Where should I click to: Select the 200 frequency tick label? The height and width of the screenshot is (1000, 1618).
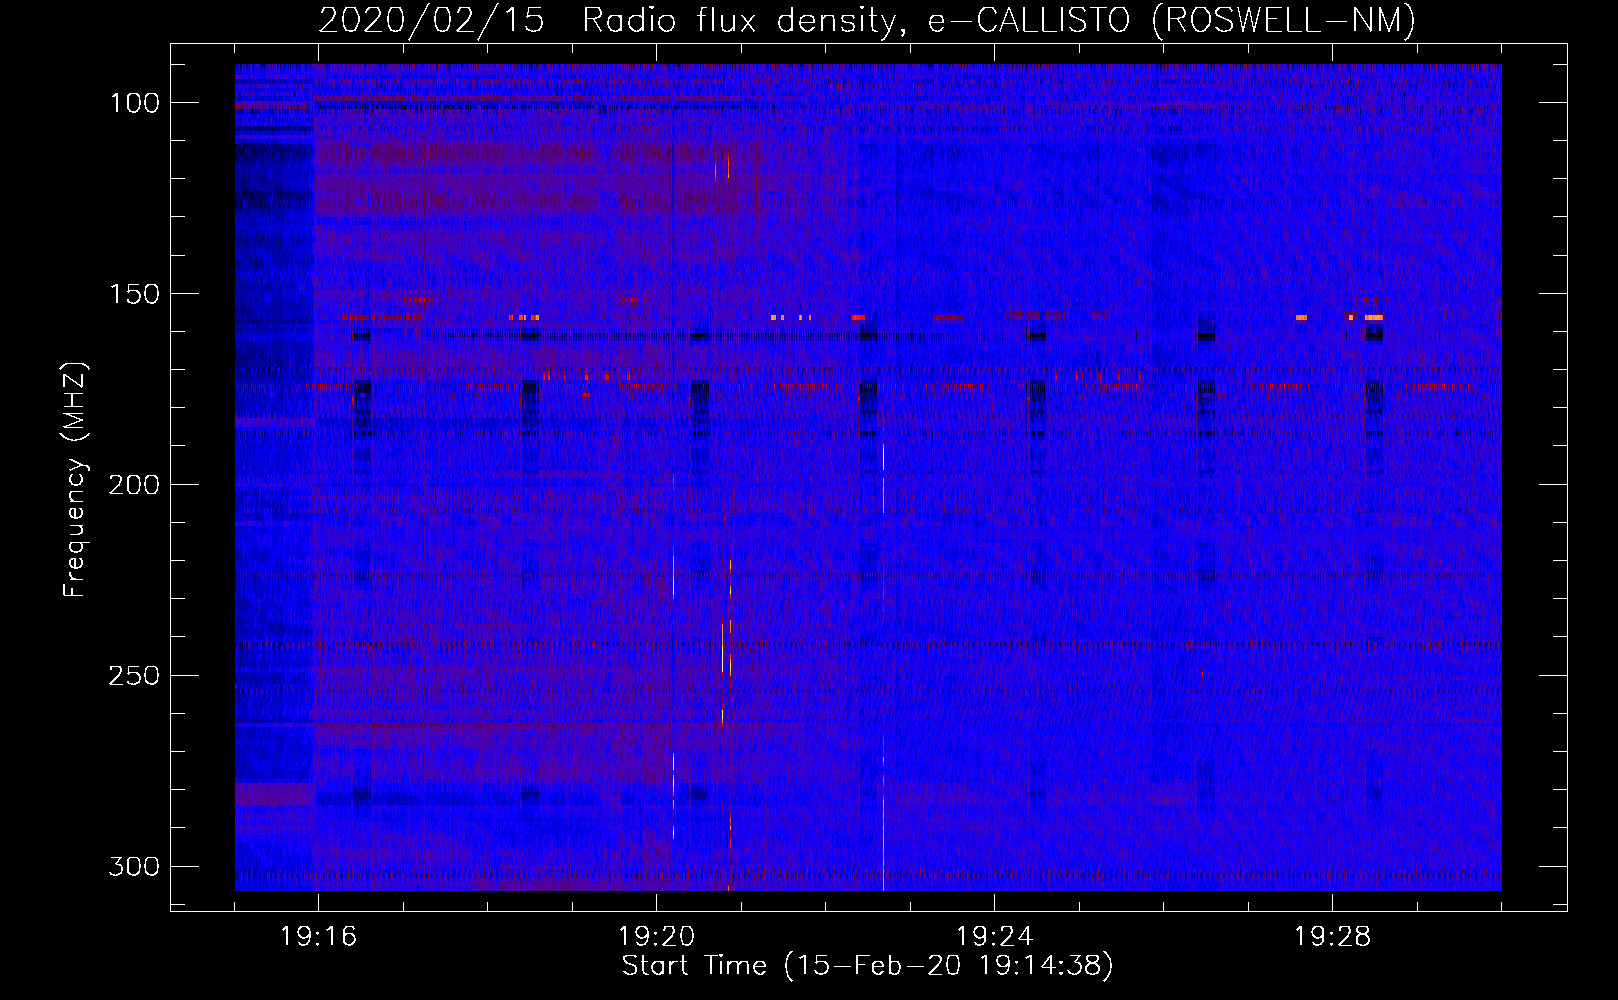134,485
